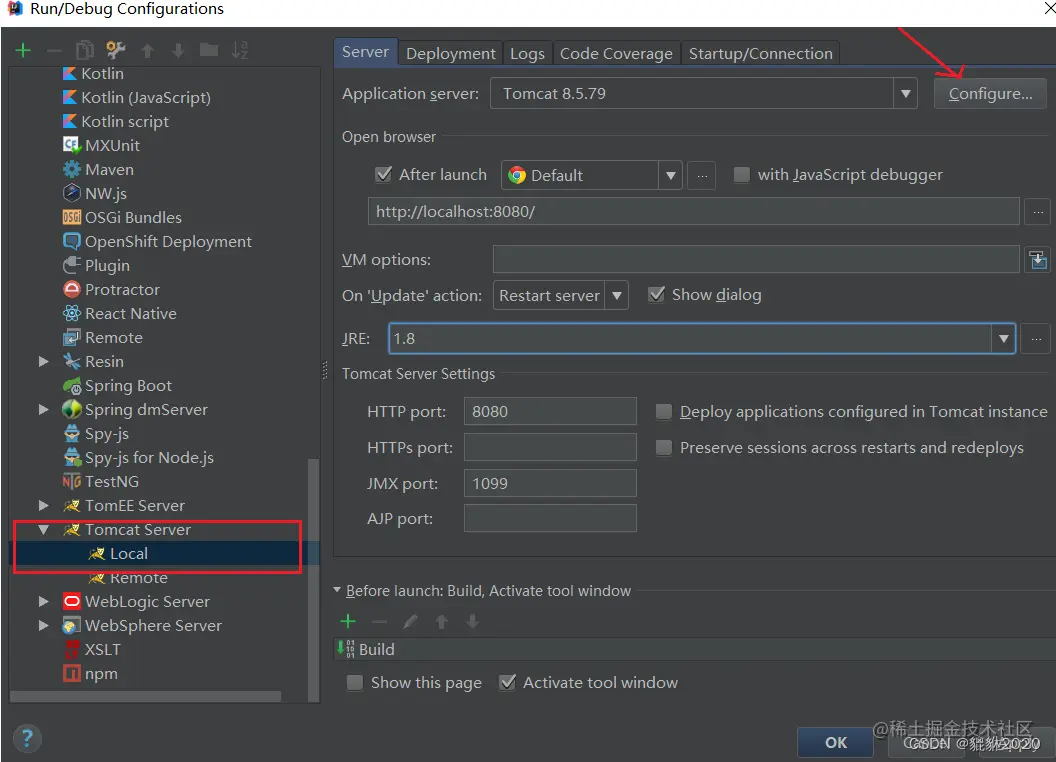
Task: Expand the Spring dmServer tree node
Action: click(x=44, y=410)
